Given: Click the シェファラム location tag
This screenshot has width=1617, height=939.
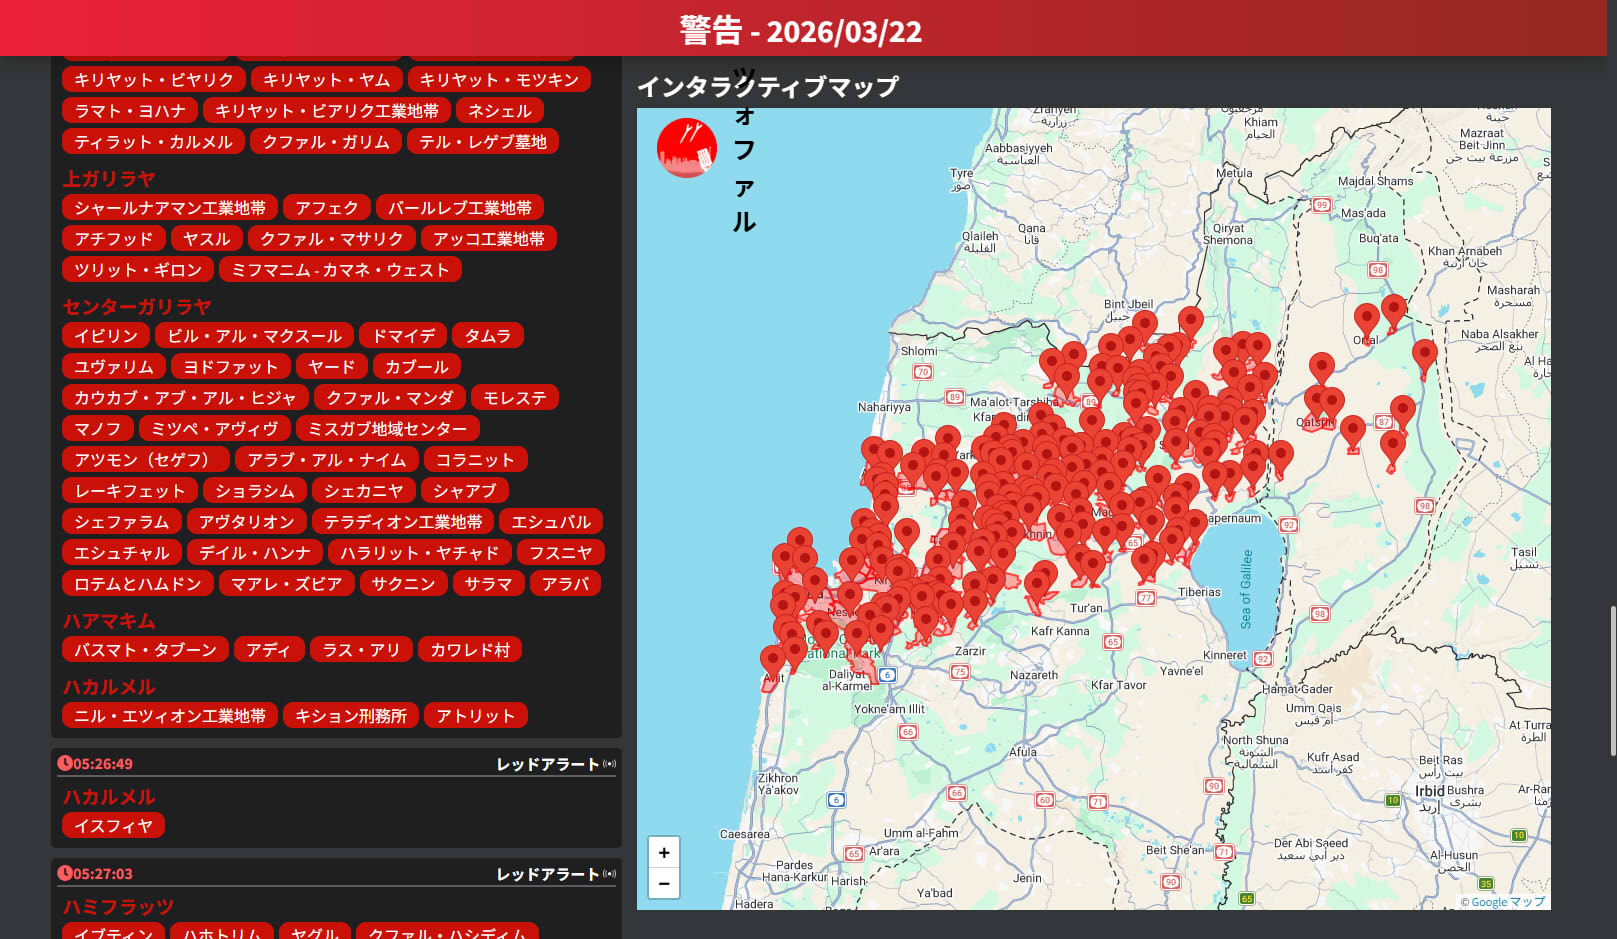Looking at the screenshot, I should point(121,522).
